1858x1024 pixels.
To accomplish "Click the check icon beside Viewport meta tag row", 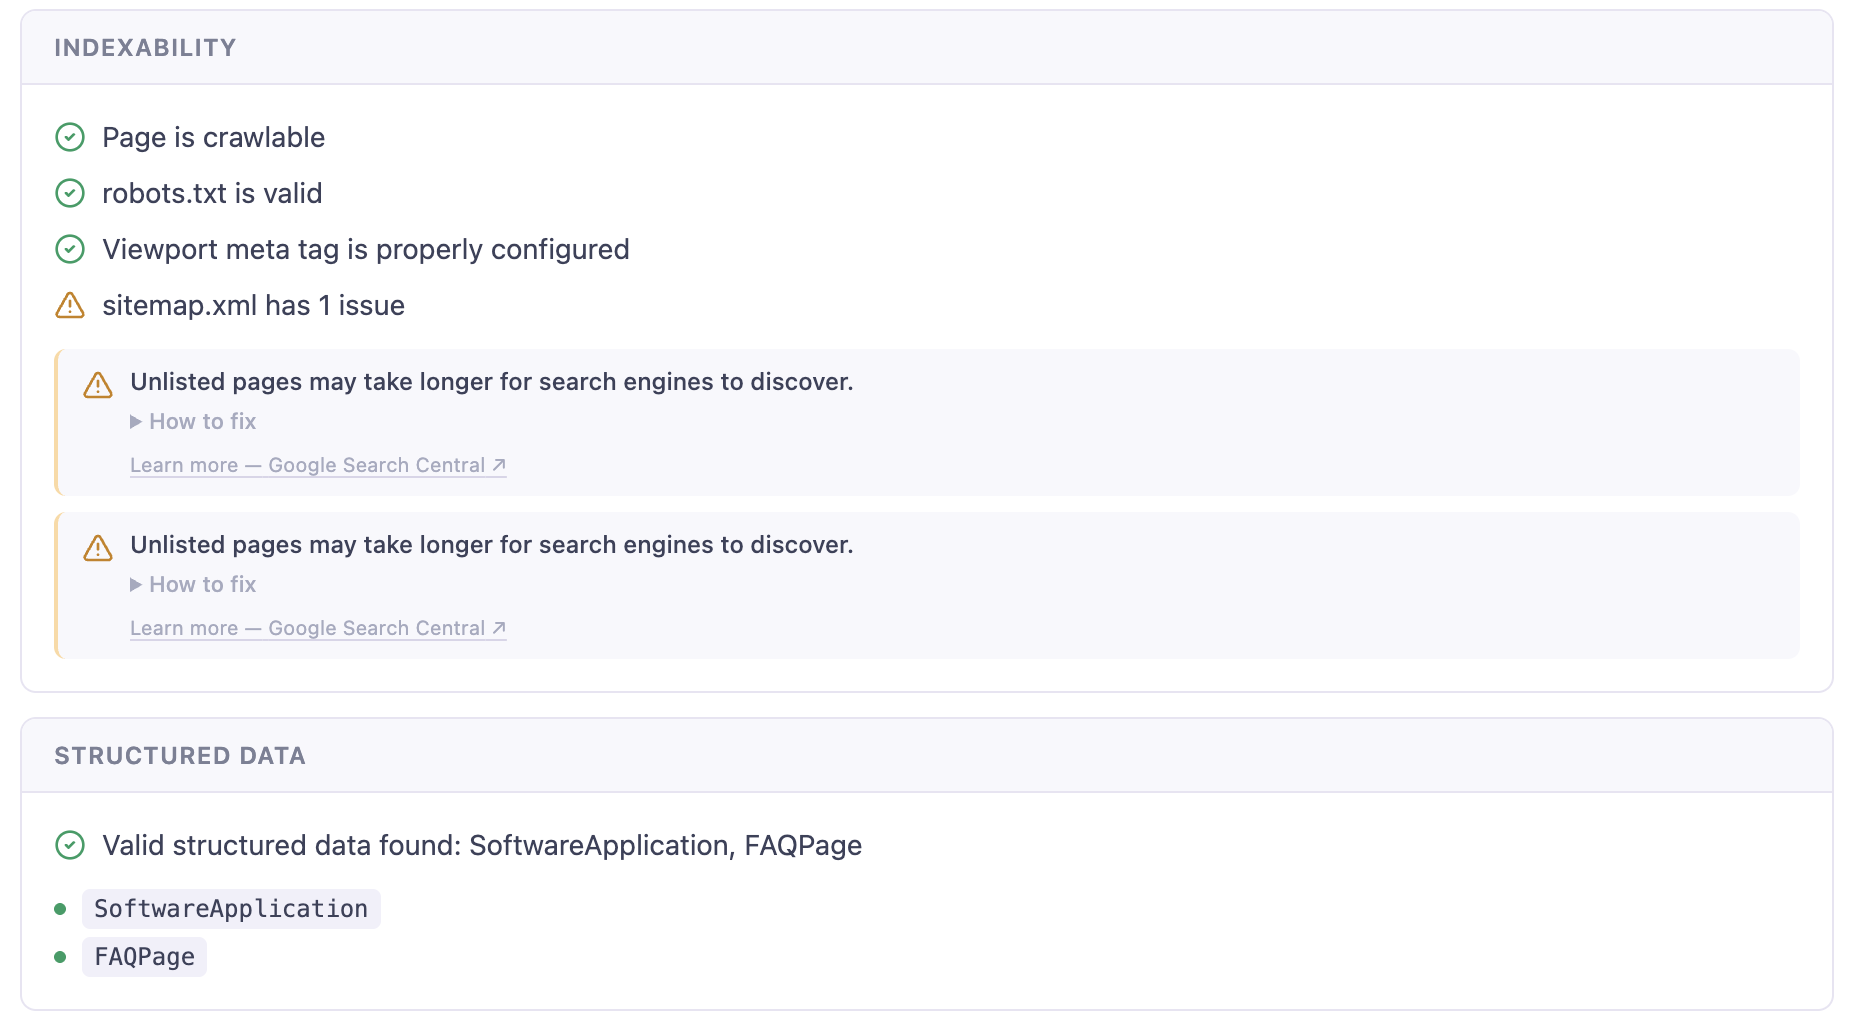I will coord(70,249).
